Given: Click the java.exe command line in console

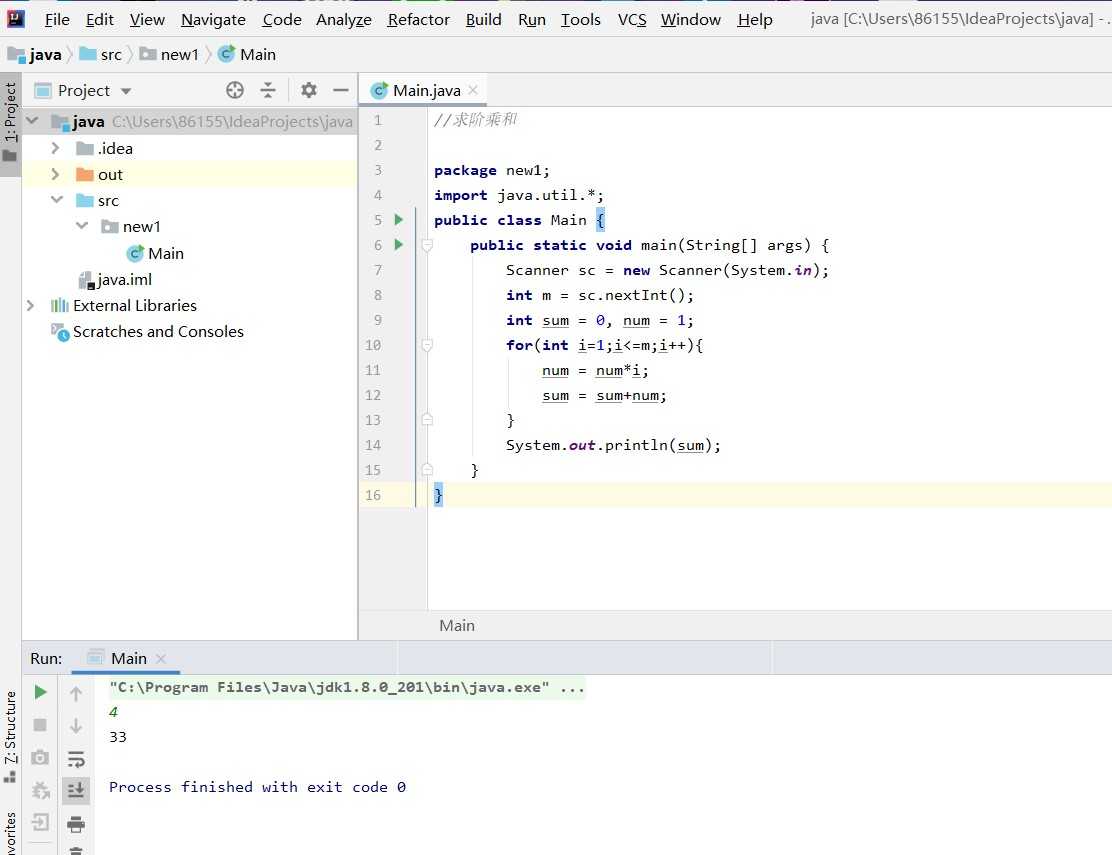Looking at the screenshot, I should pos(347,688).
